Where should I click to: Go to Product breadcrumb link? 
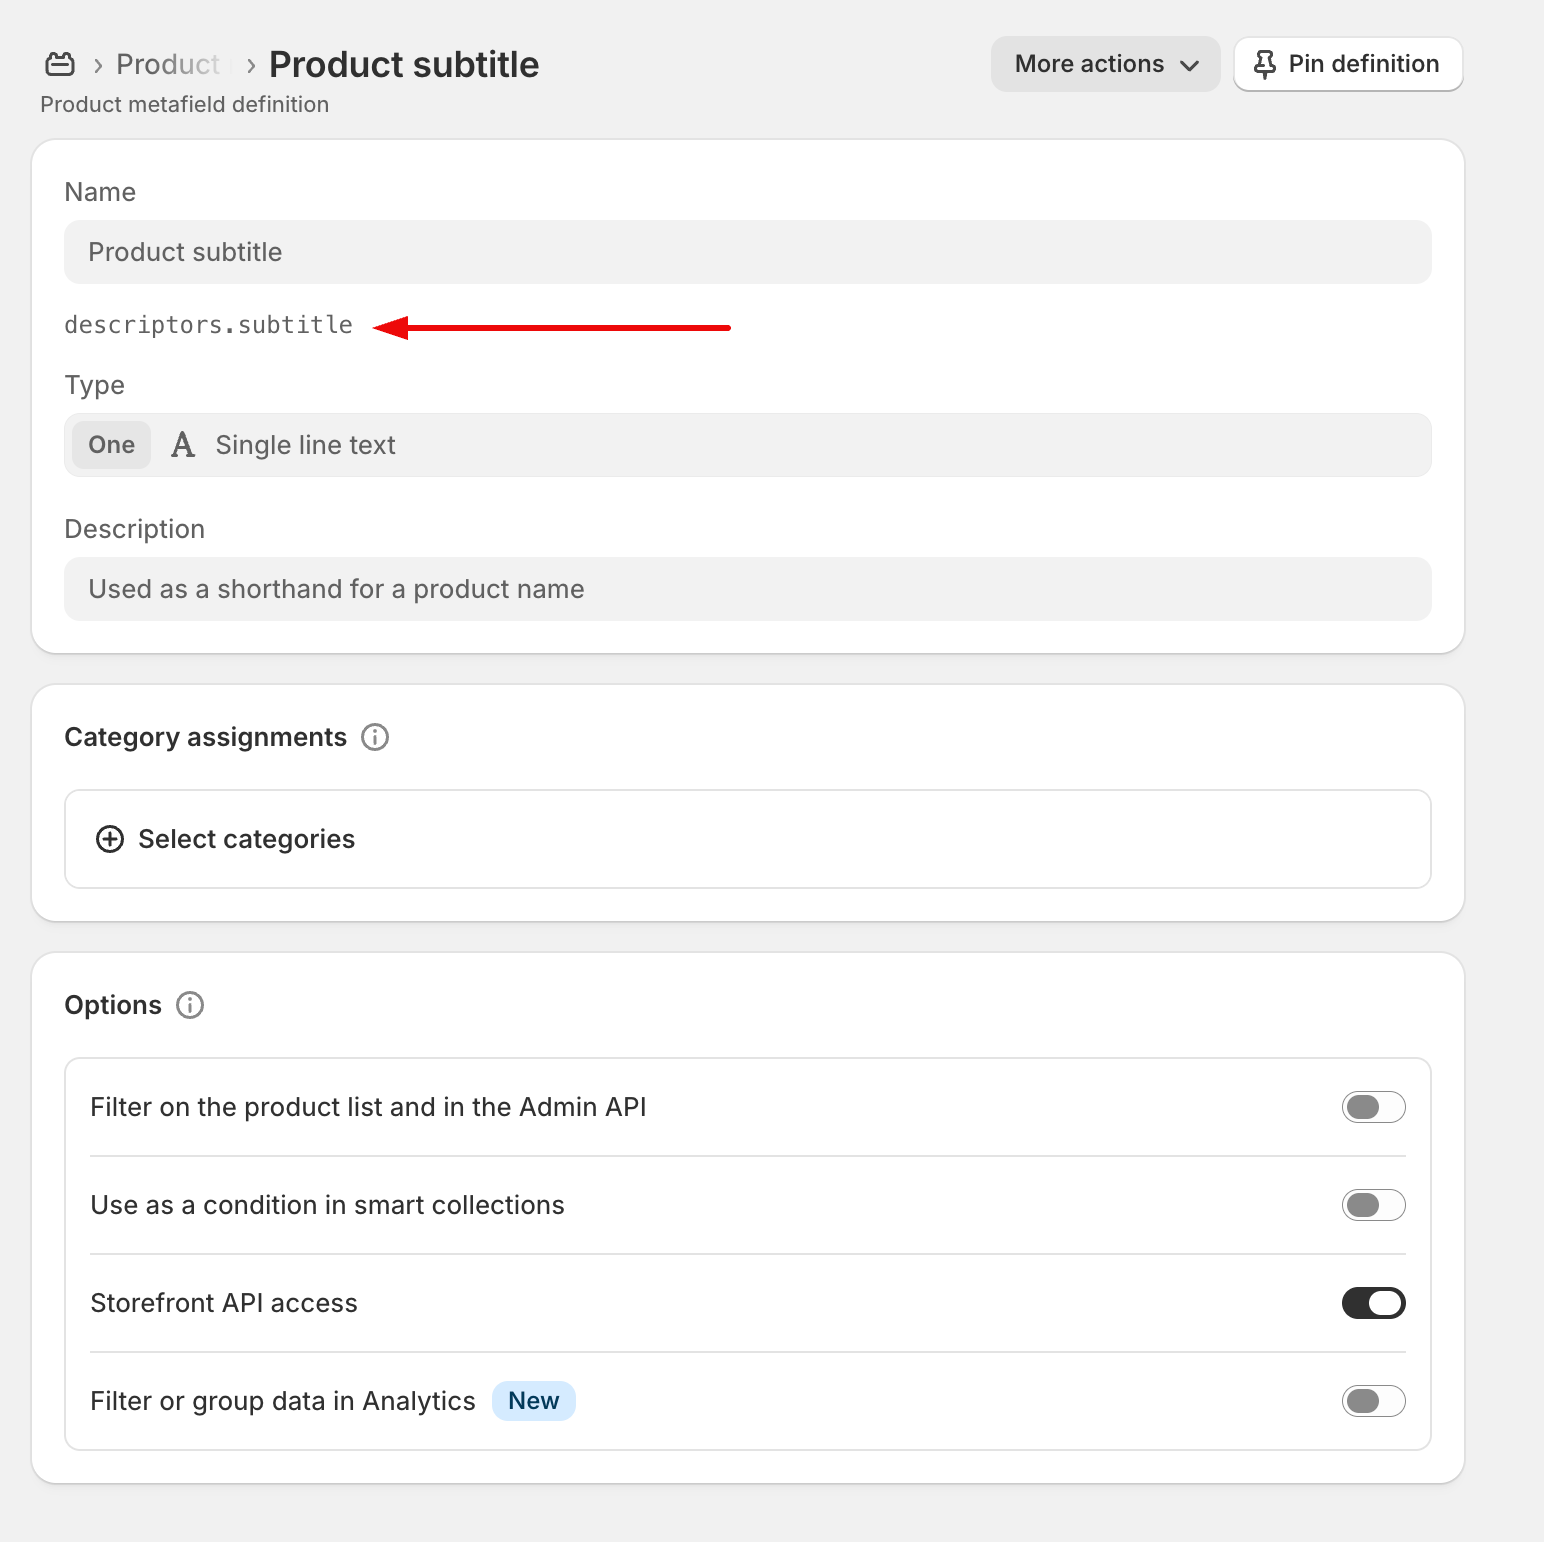(x=167, y=65)
